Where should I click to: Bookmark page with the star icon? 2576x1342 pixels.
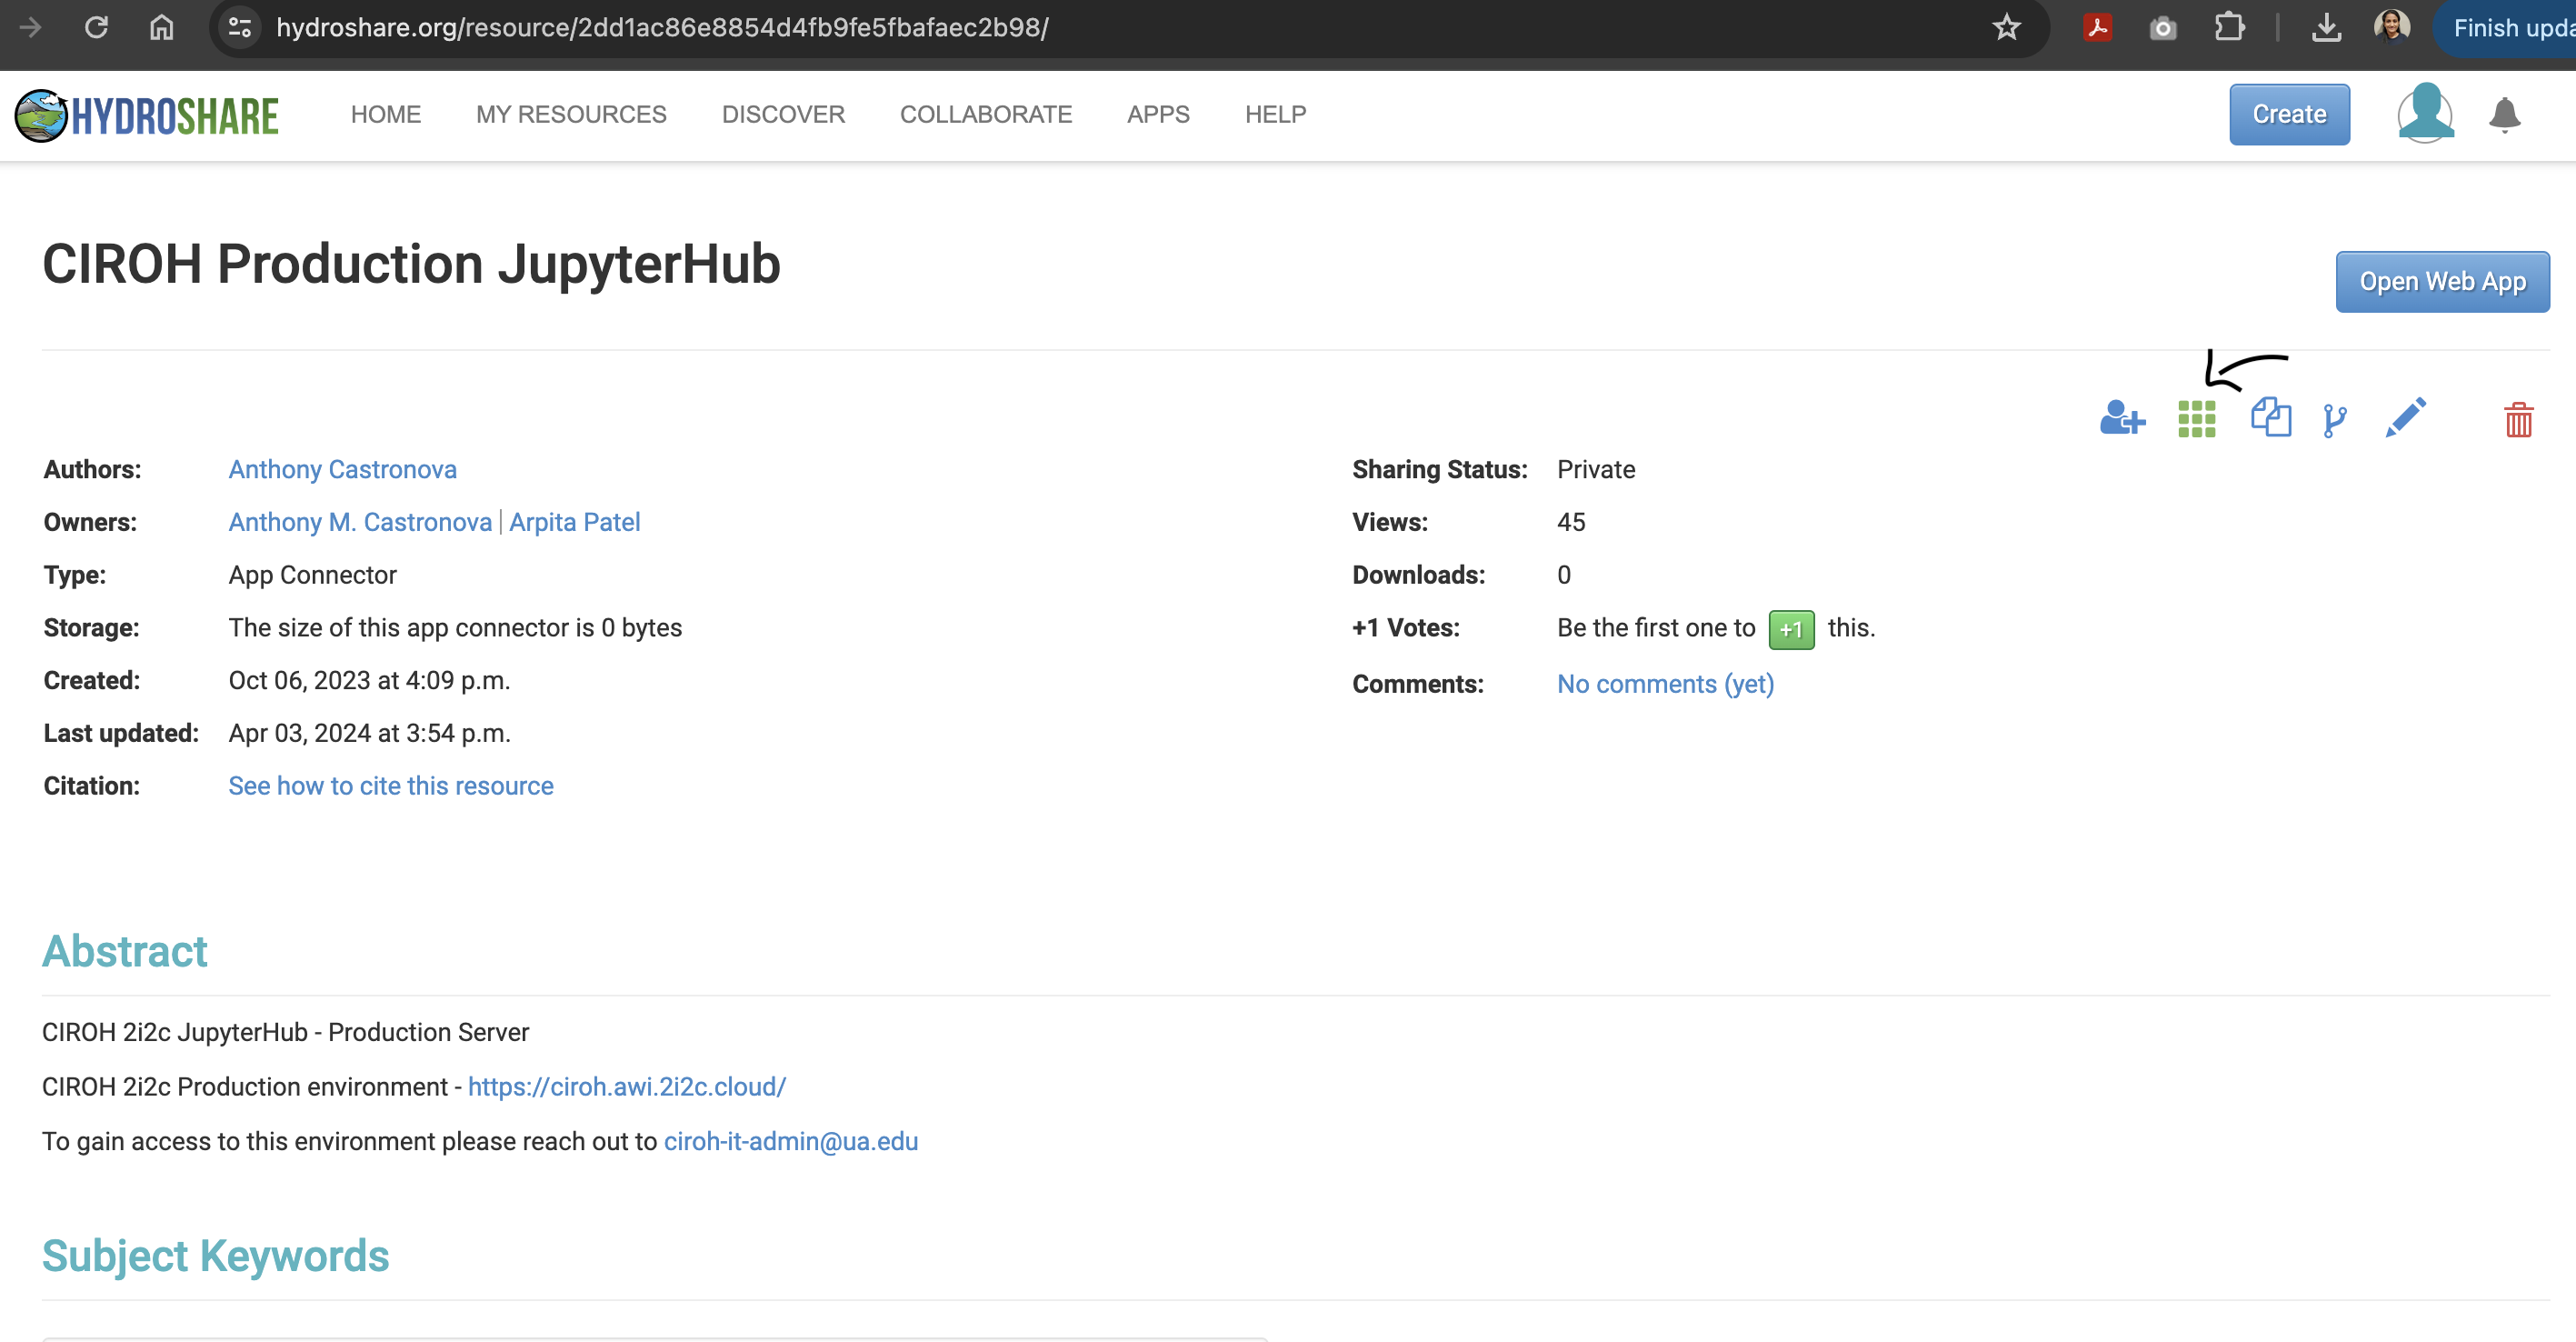(2006, 27)
